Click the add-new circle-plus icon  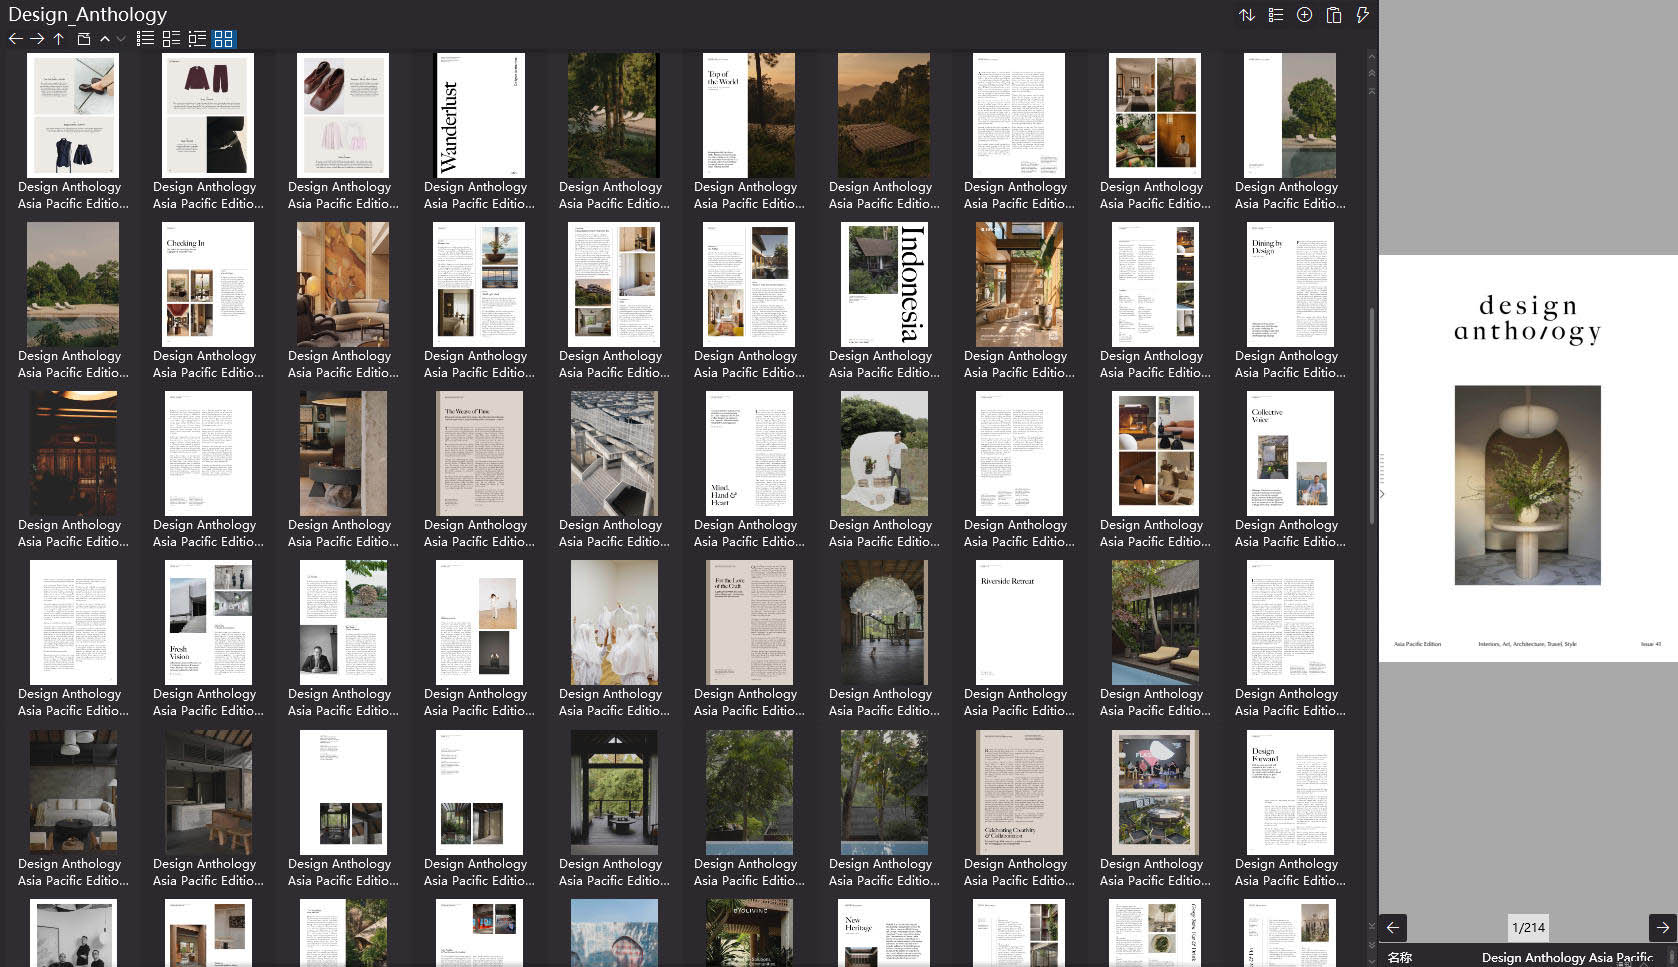click(1303, 16)
